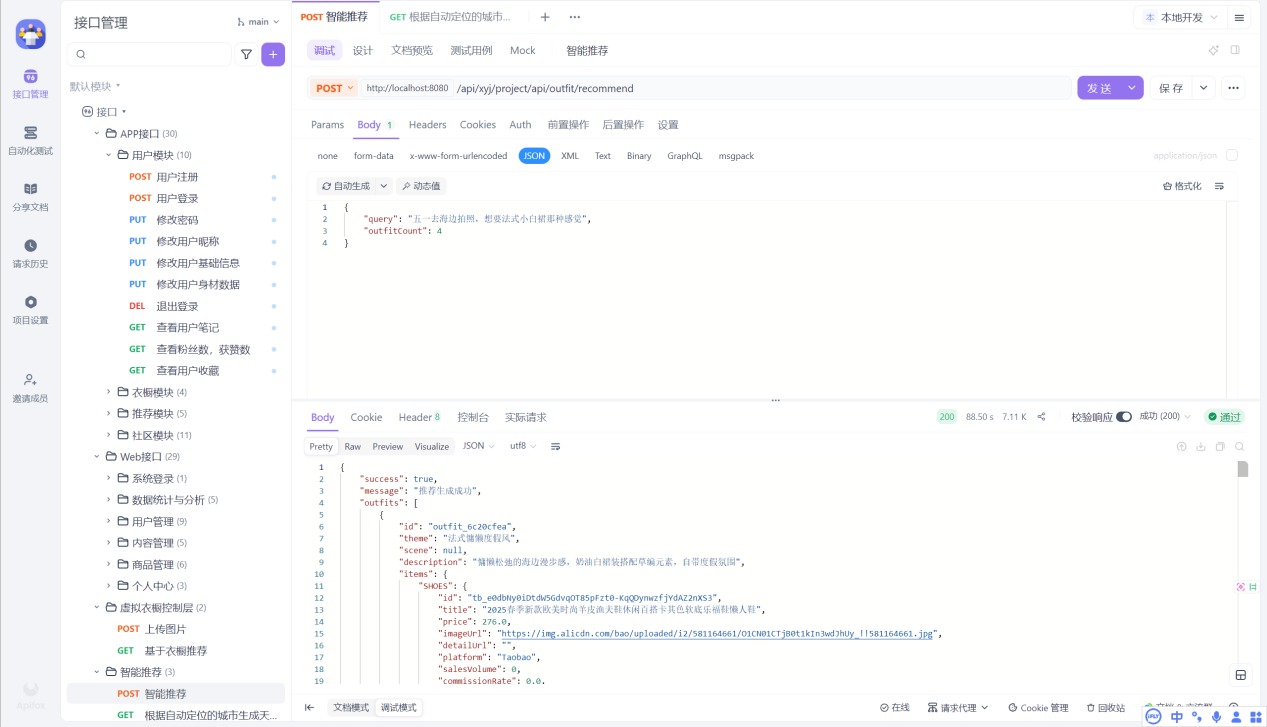Open 分享文档 in the left sidebar
This screenshot has width=1267, height=727.
coord(30,197)
